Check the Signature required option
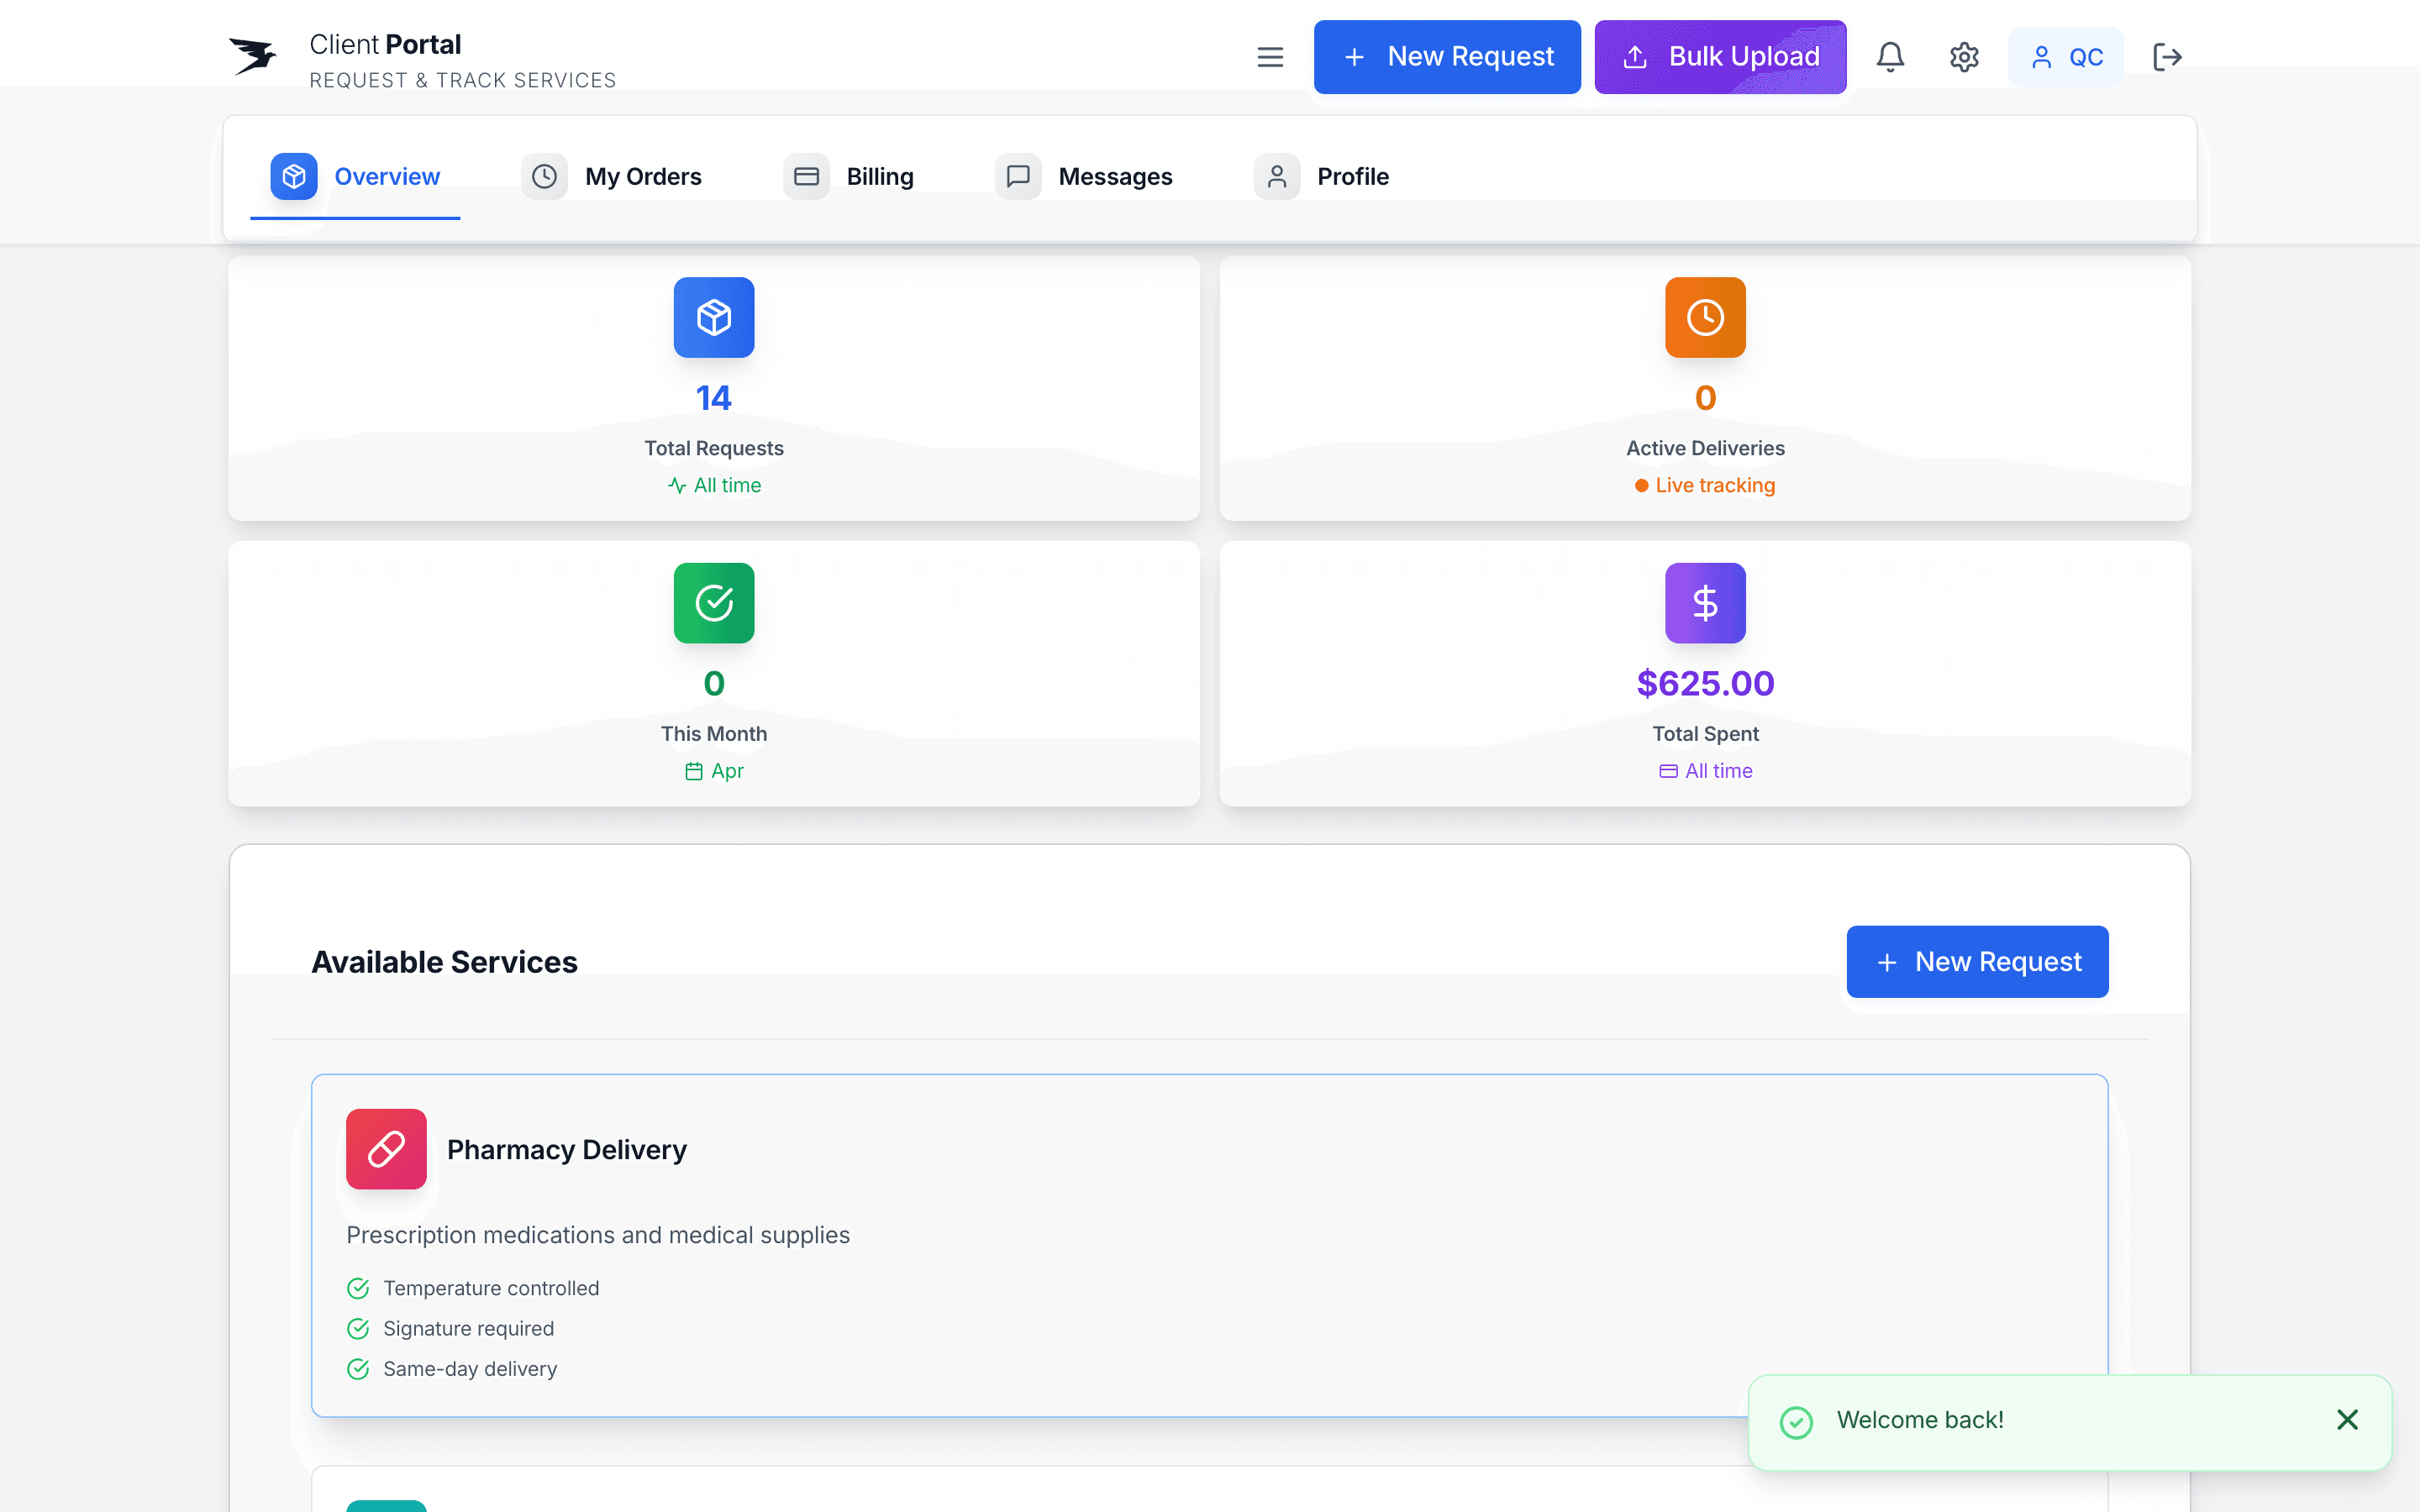This screenshot has width=2420, height=1512. point(360,1328)
